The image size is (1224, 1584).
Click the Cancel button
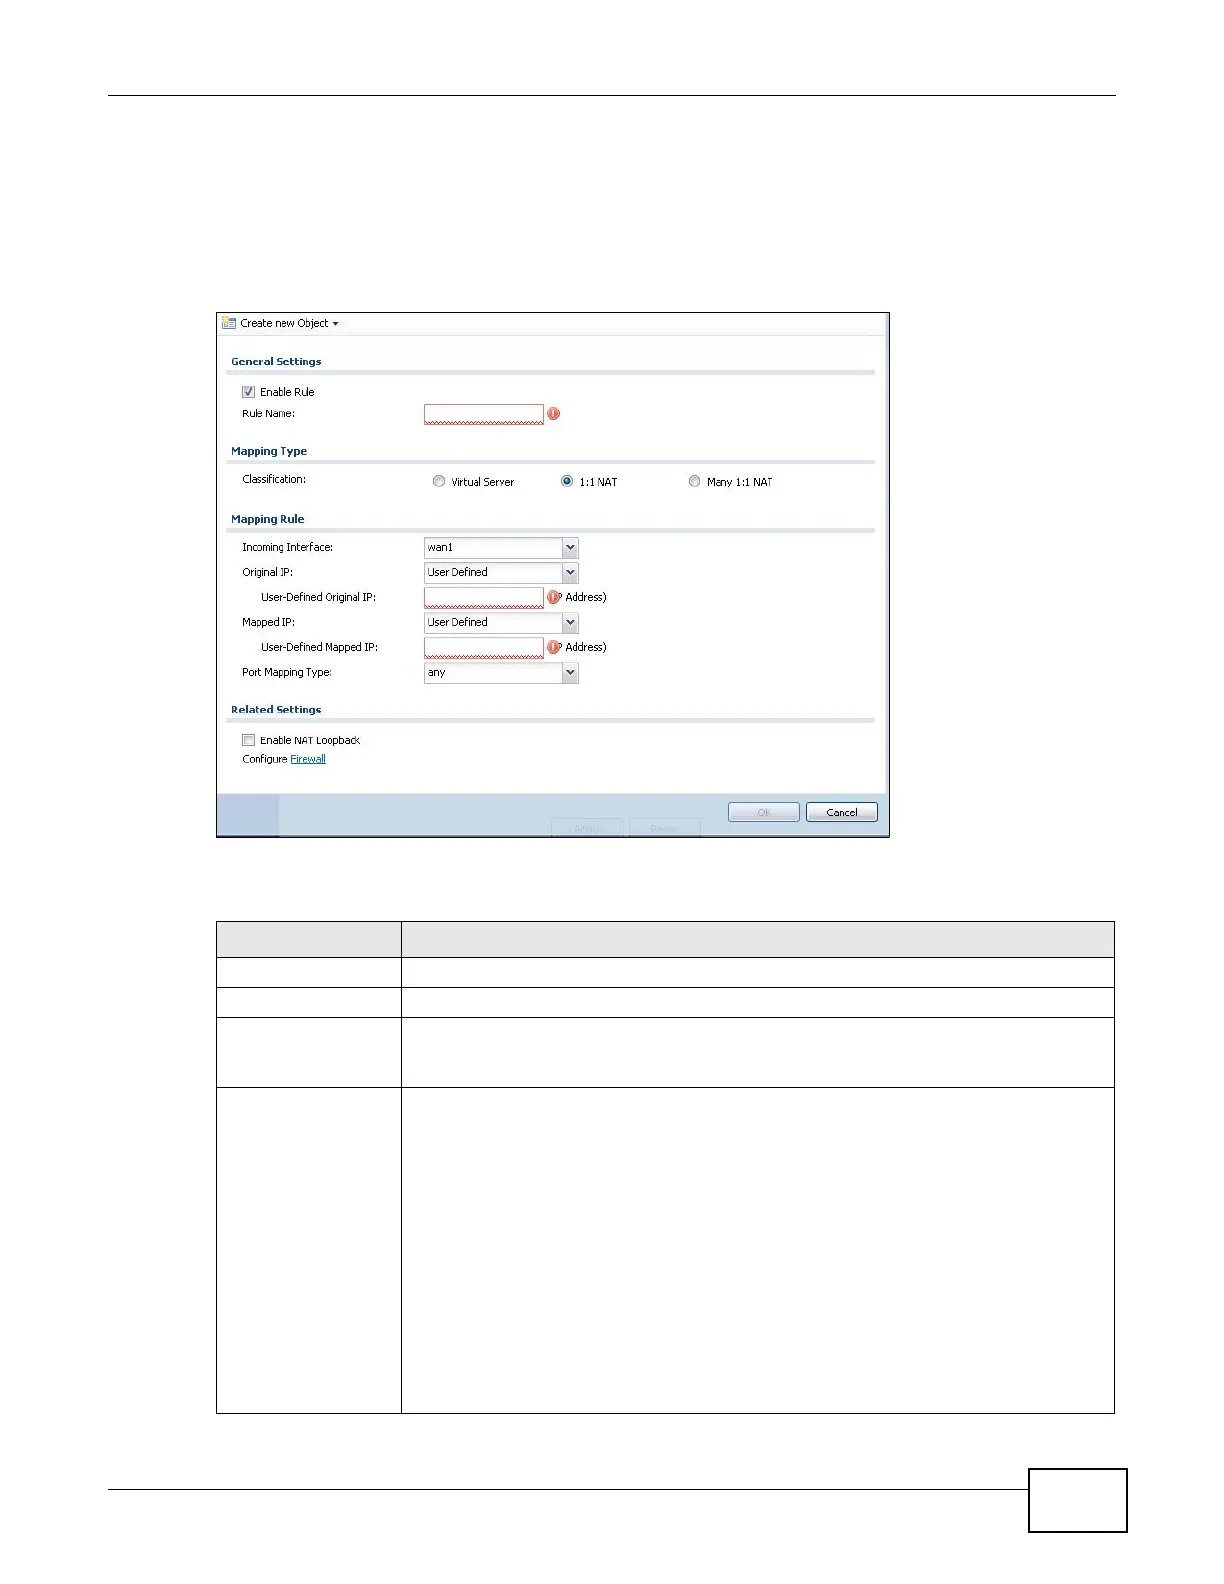click(x=842, y=812)
